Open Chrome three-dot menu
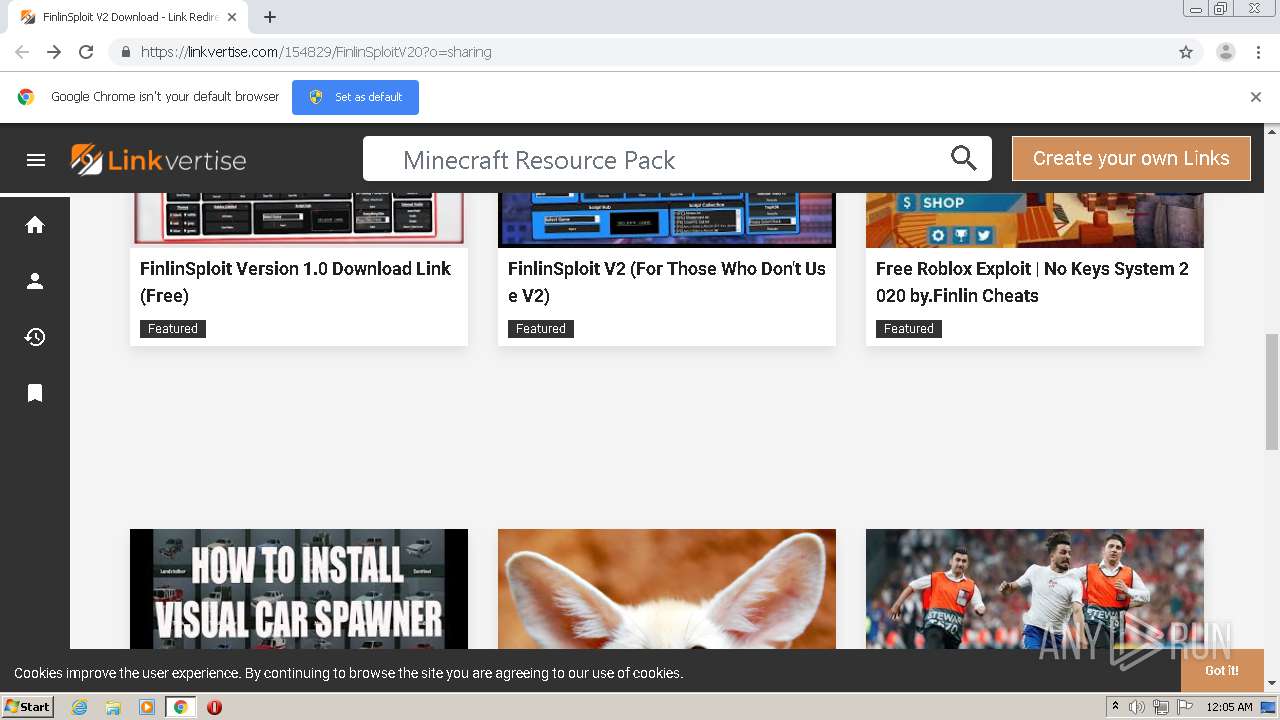 pos(1258,52)
